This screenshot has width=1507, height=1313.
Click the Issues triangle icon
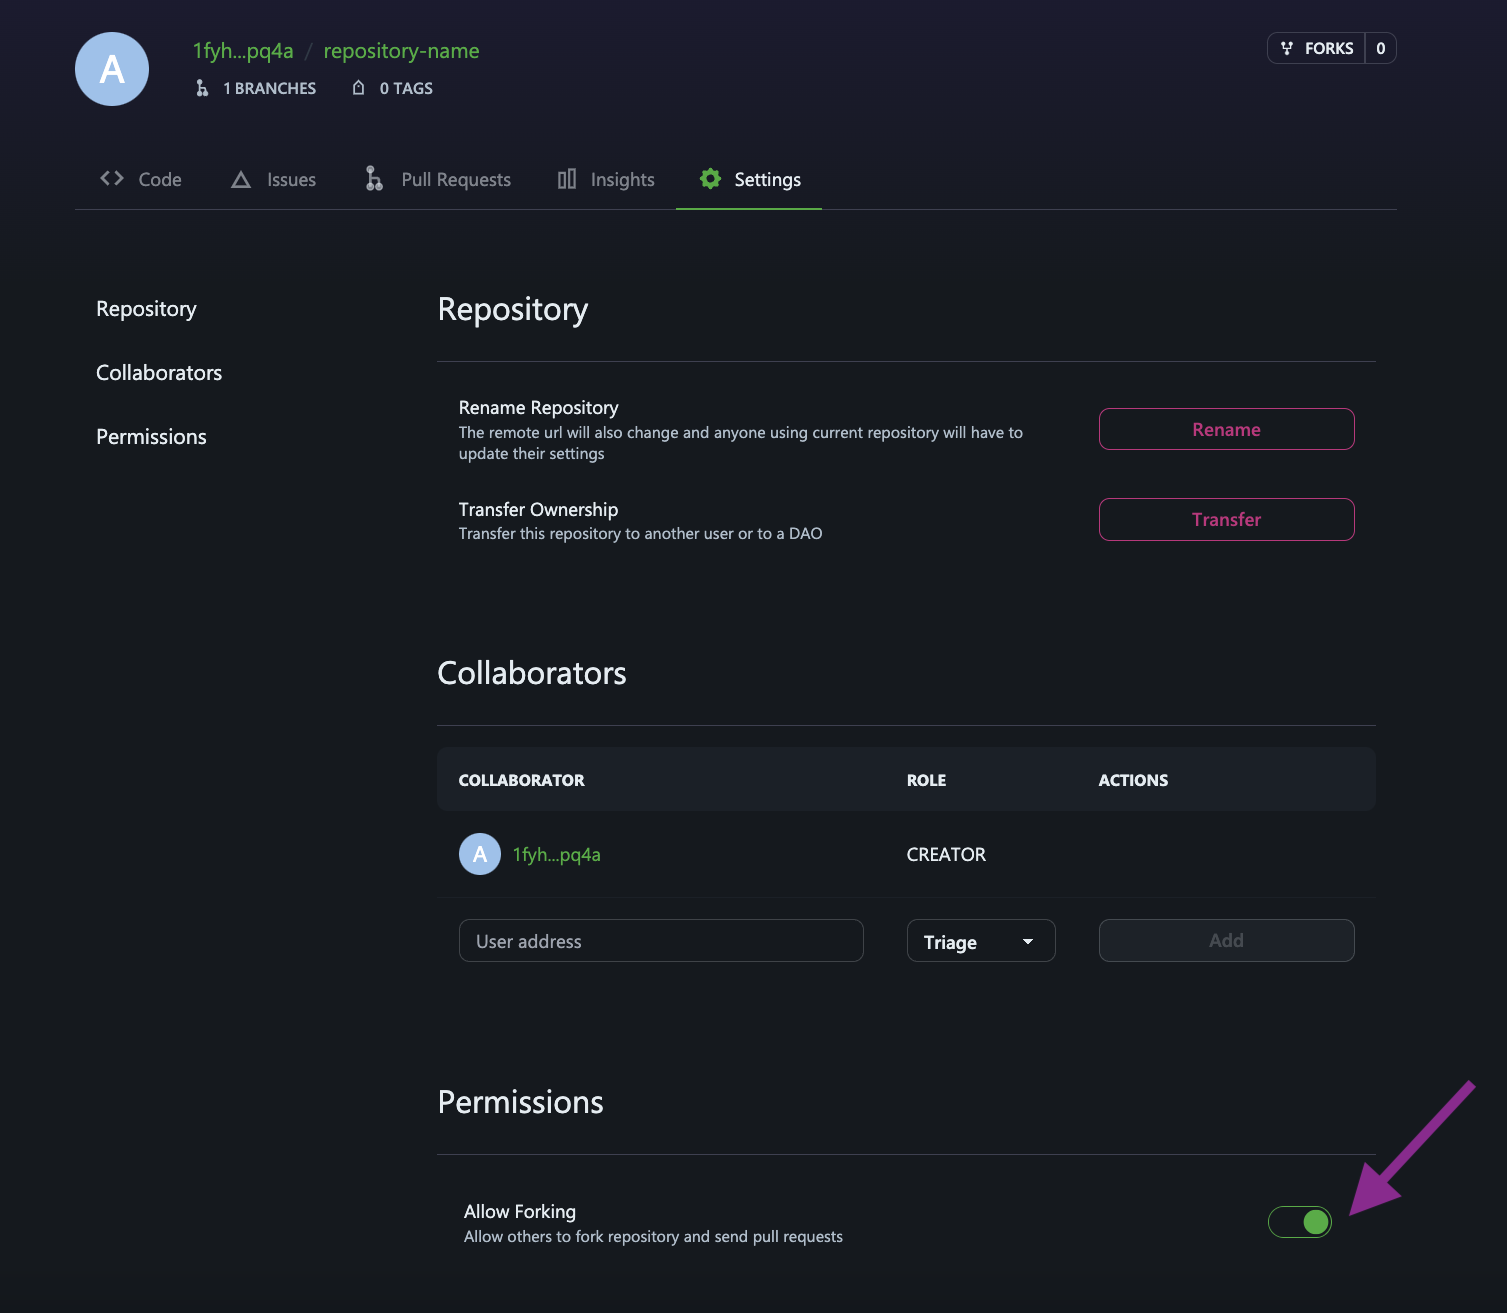point(241,180)
